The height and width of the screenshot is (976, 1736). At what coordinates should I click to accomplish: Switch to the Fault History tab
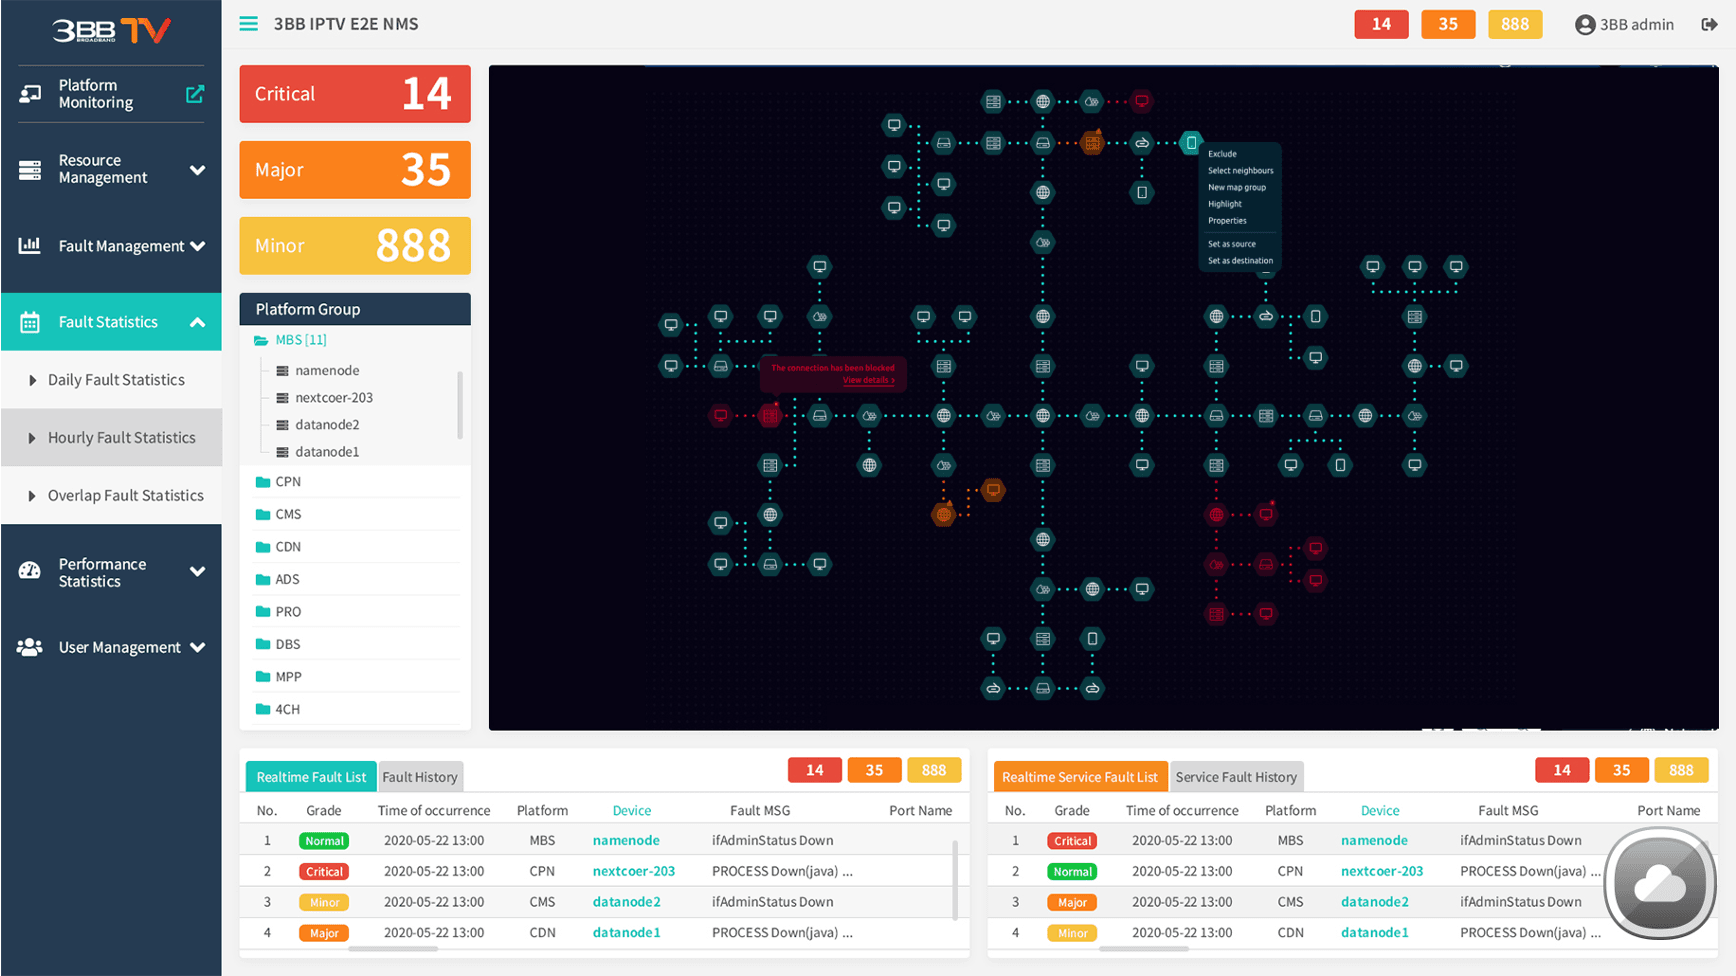(x=420, y=777)
